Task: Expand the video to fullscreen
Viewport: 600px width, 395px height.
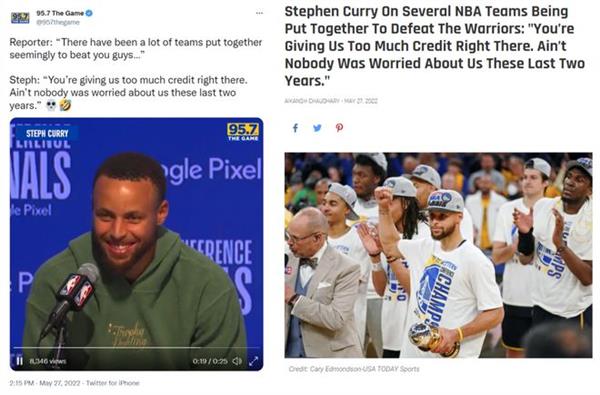Action: pyautogui.click(x=253, y=361)
